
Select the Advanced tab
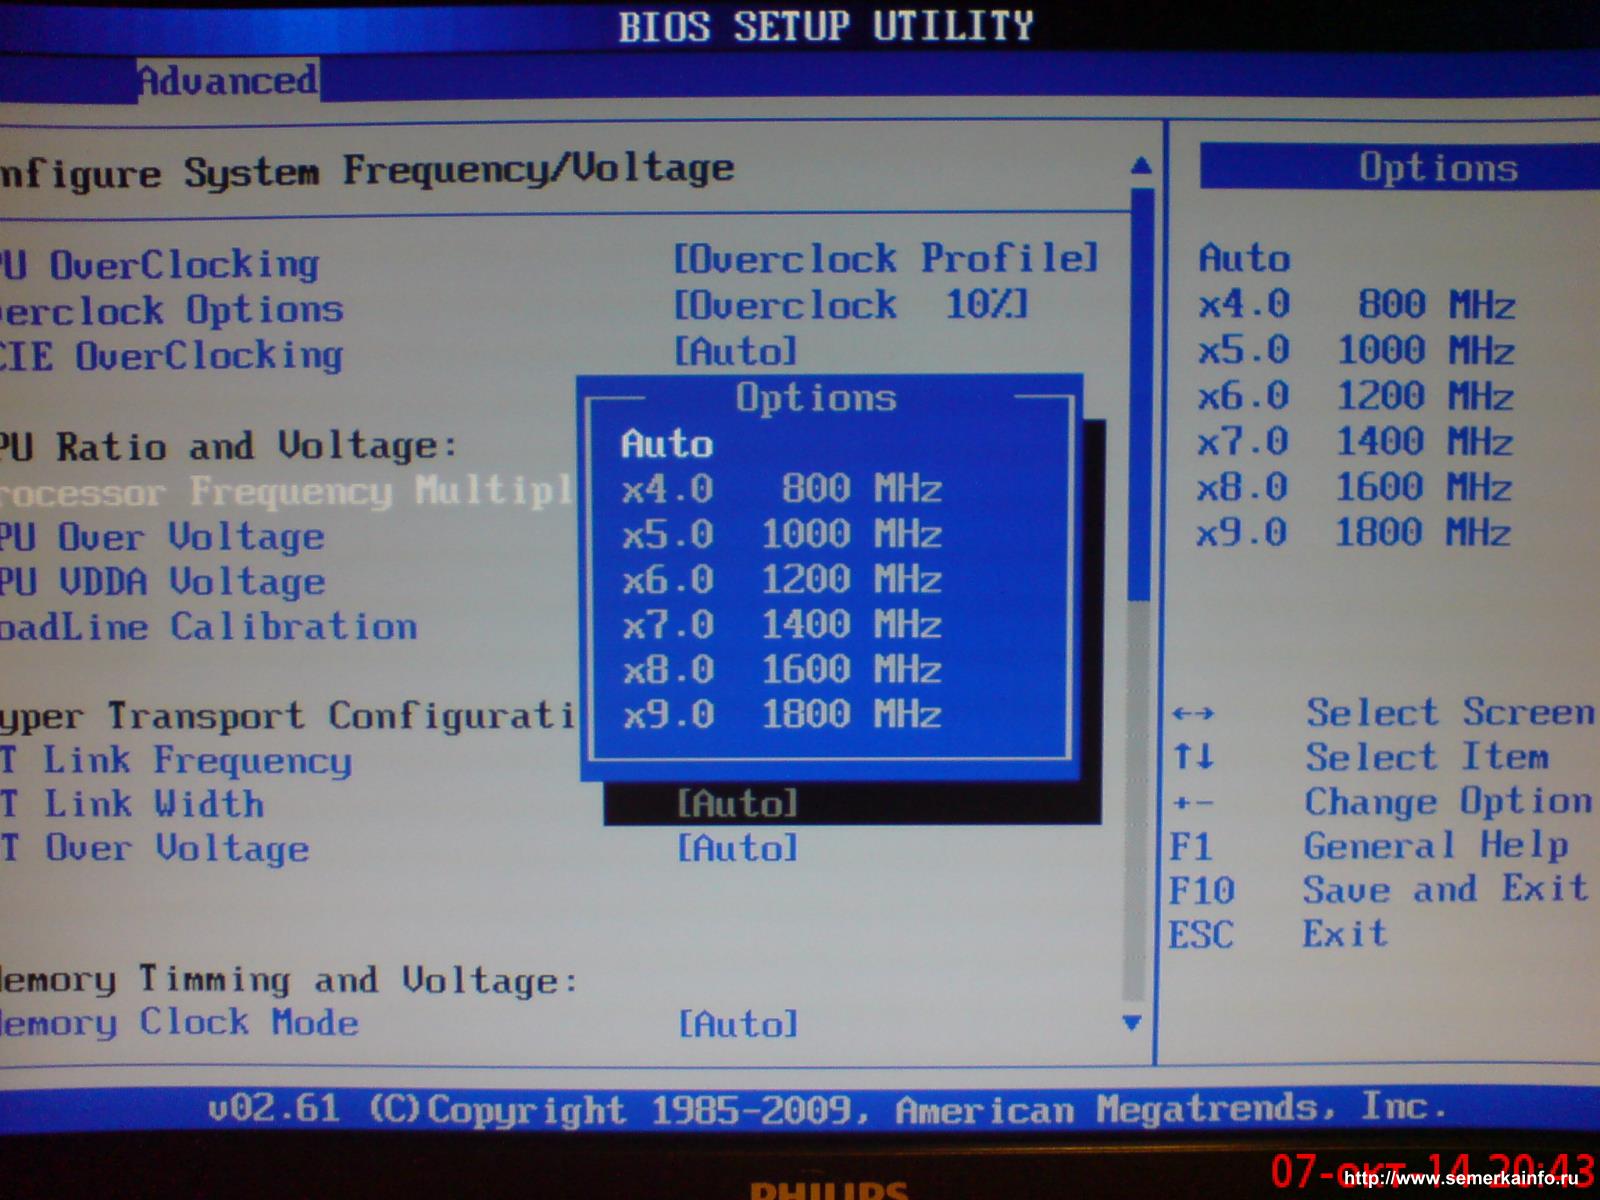pyautogui.click(x=228, y=80)
